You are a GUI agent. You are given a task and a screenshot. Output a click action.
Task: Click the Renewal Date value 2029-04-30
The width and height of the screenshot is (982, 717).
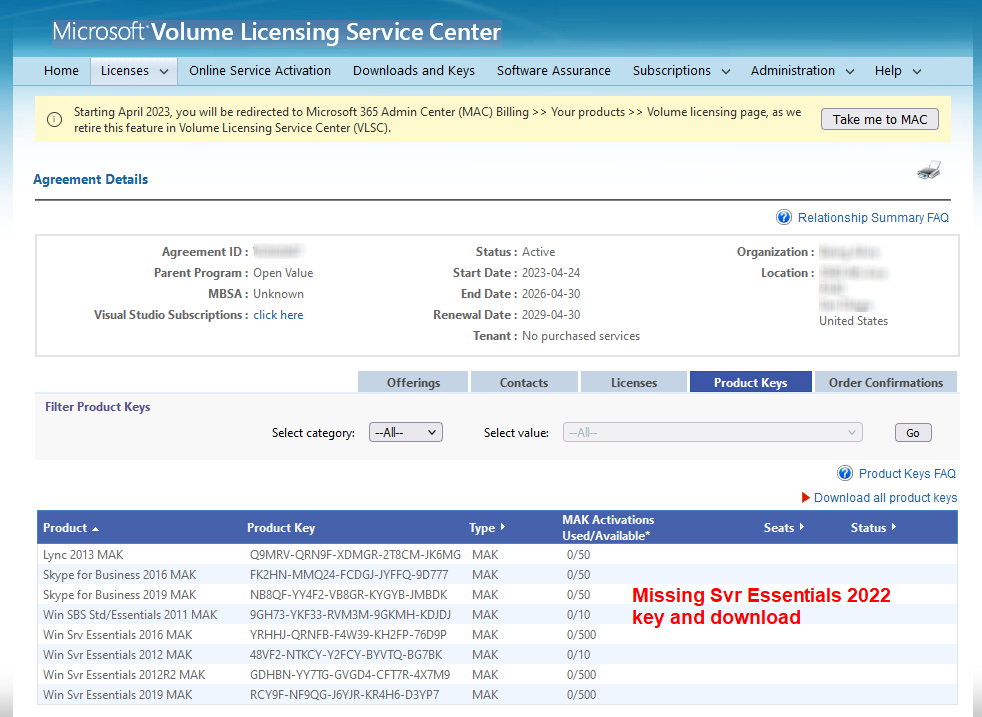[x=551, y=315]
